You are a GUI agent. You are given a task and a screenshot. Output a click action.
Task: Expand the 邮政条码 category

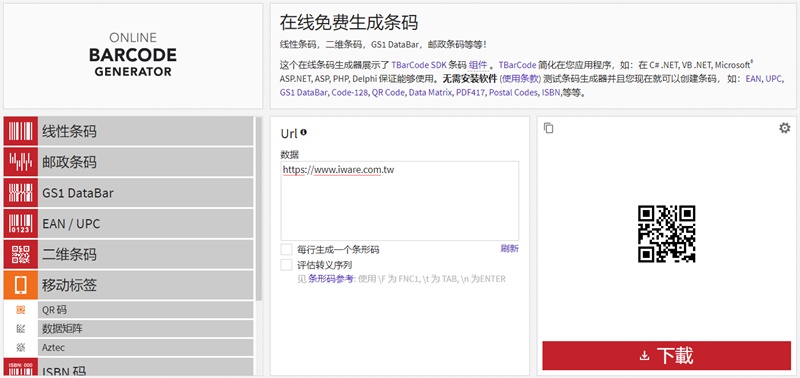click(x=129, y=162)
